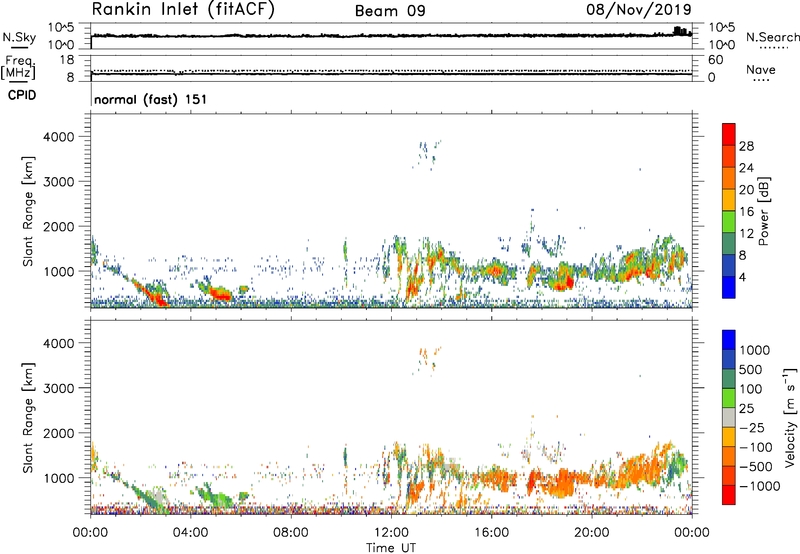The width and height of the screenshot is (800, 554).
Task: Click the '-25' label on velocity colorbar
Action: pyautogui.click(x=752, y=428)
